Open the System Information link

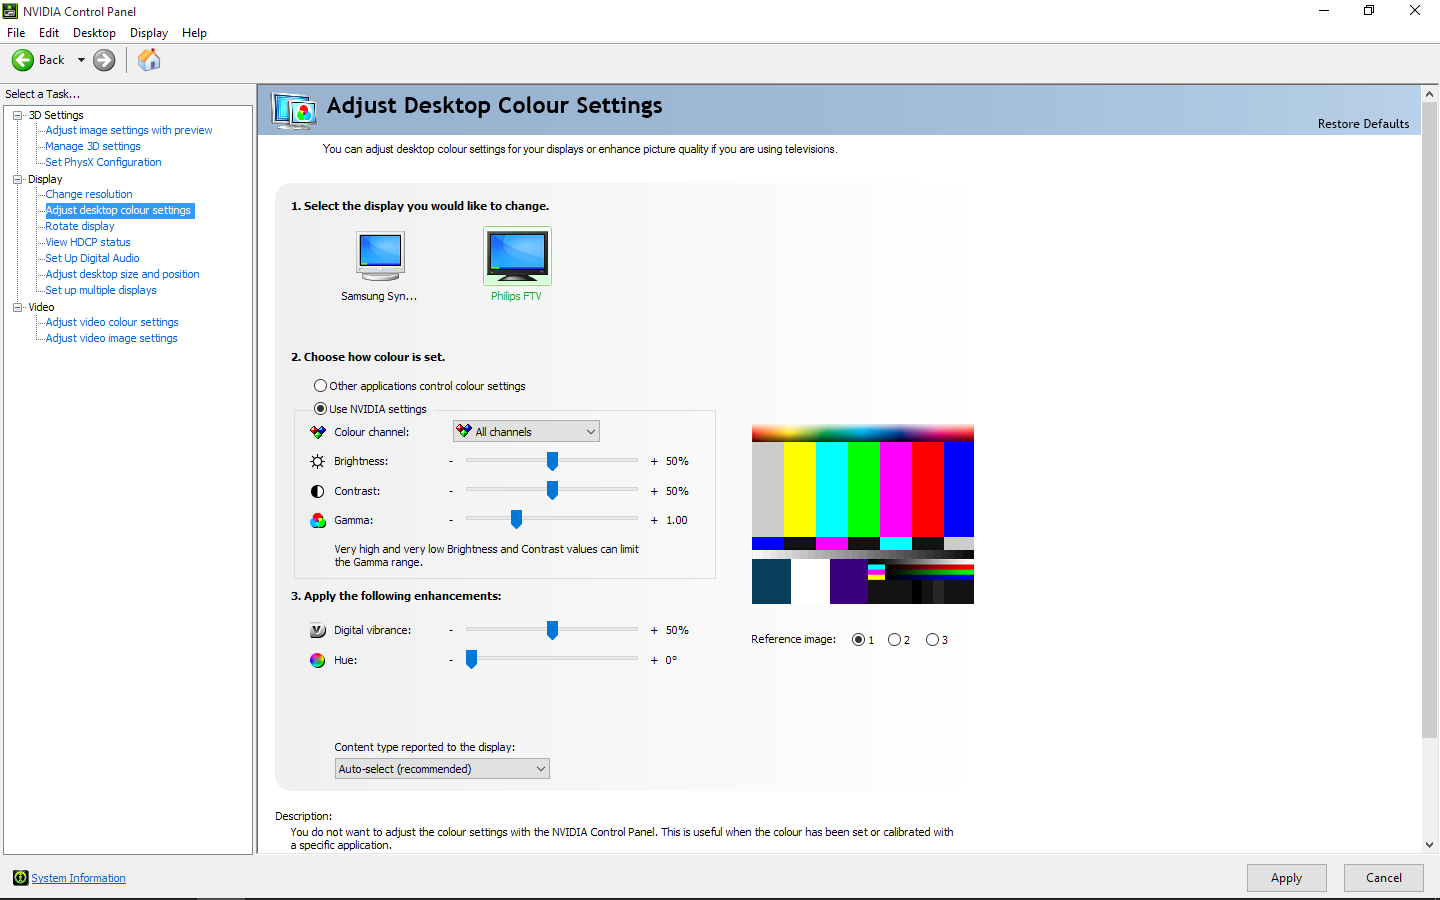coord(78,878)
